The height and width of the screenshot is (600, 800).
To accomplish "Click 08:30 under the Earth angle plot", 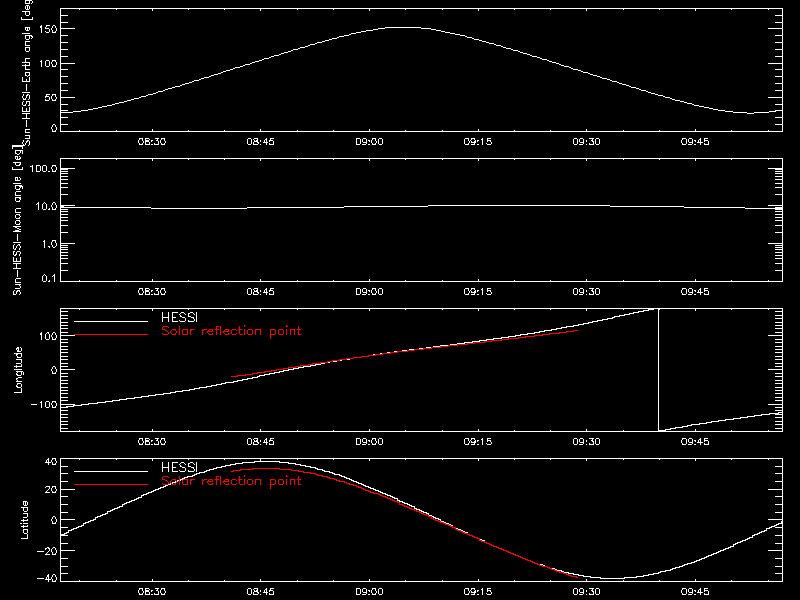I will (152, 142).
